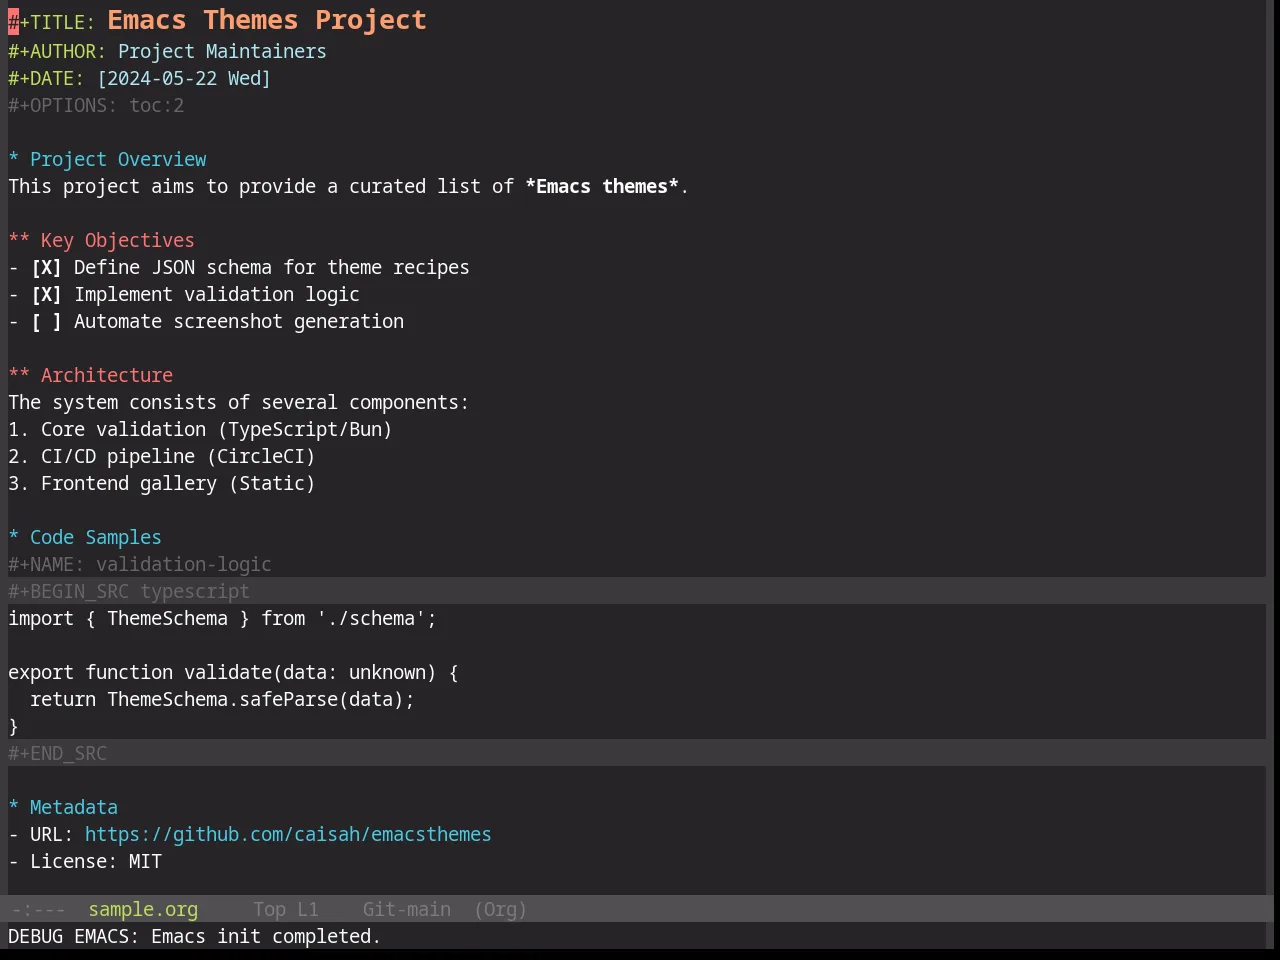
Task: Click the #+OPTIONS: toc:2 line
Action: click(96, 106)
